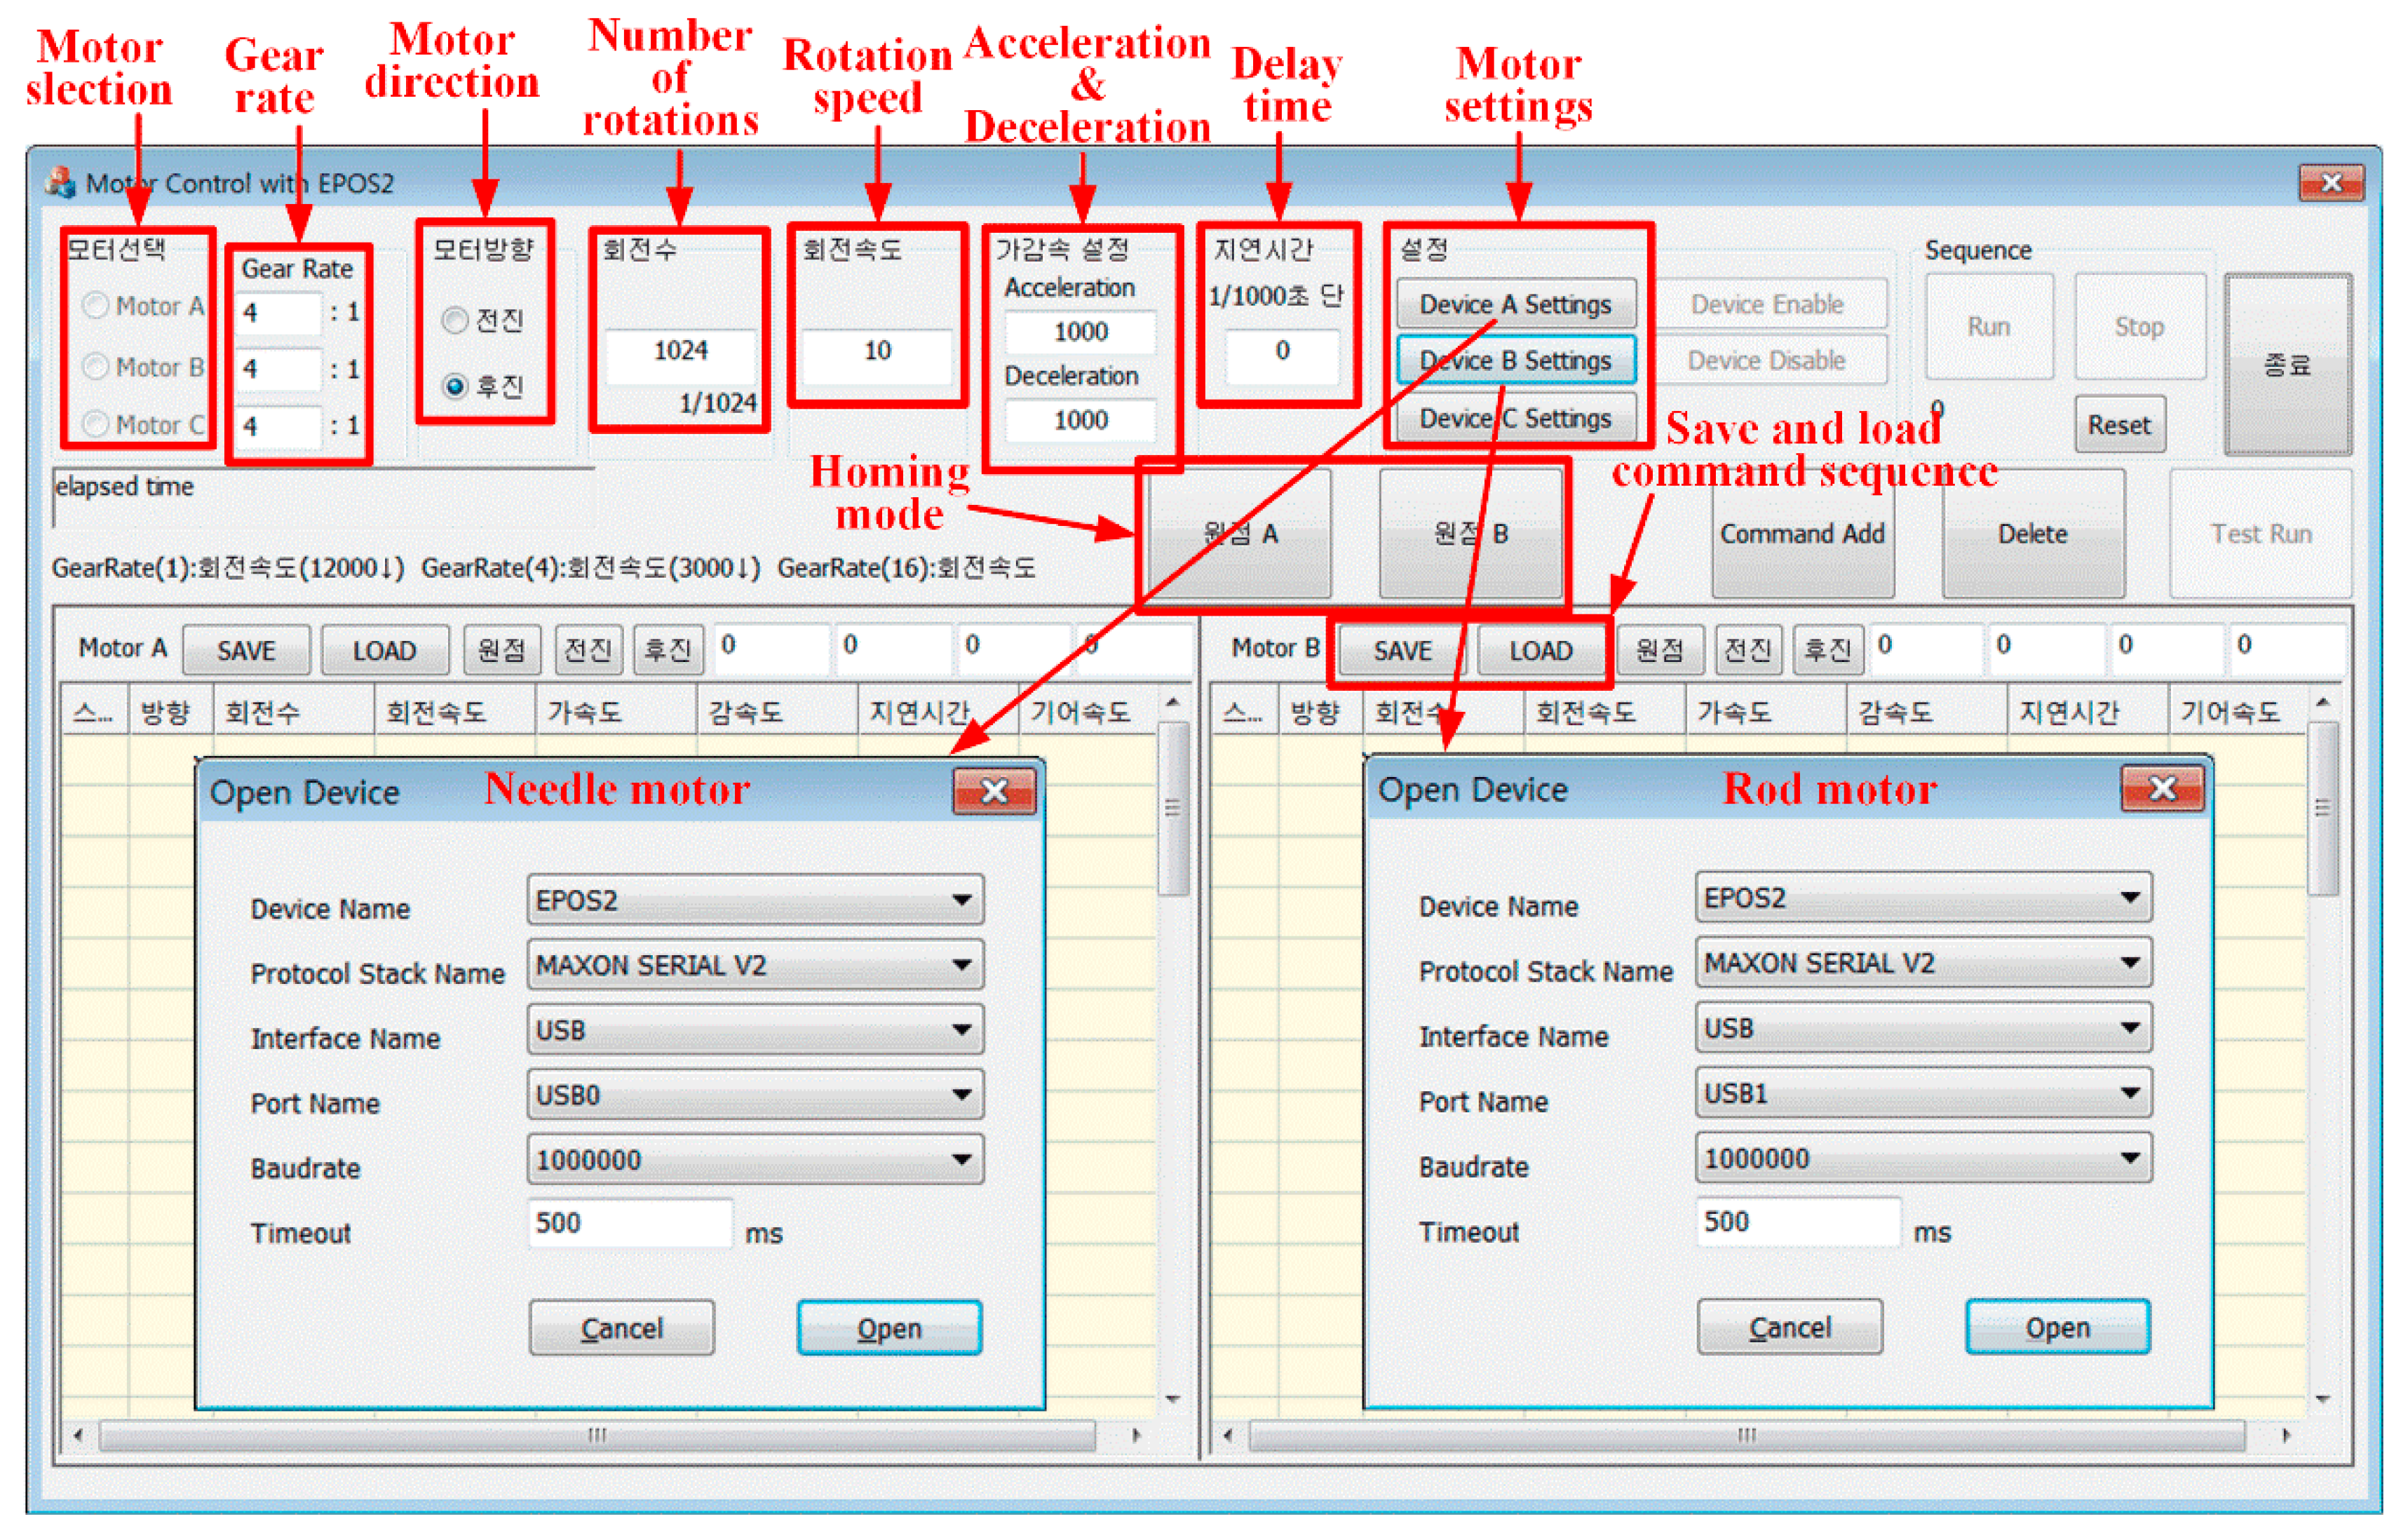Select the 후진 reverse direction radio

455,386
